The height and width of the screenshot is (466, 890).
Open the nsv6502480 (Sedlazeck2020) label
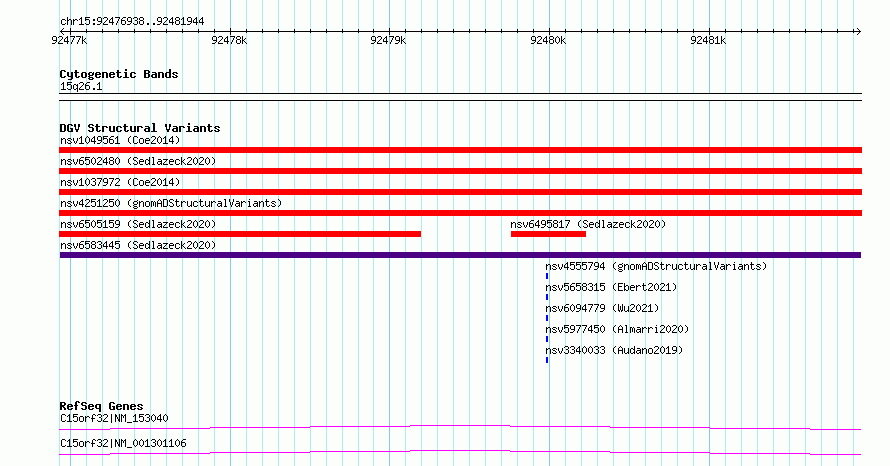138,161
